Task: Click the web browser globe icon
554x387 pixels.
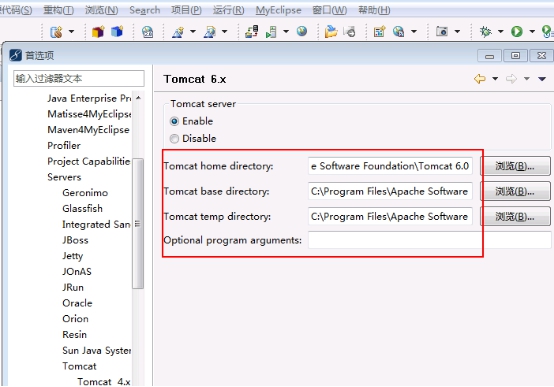Action: point(302,31)
